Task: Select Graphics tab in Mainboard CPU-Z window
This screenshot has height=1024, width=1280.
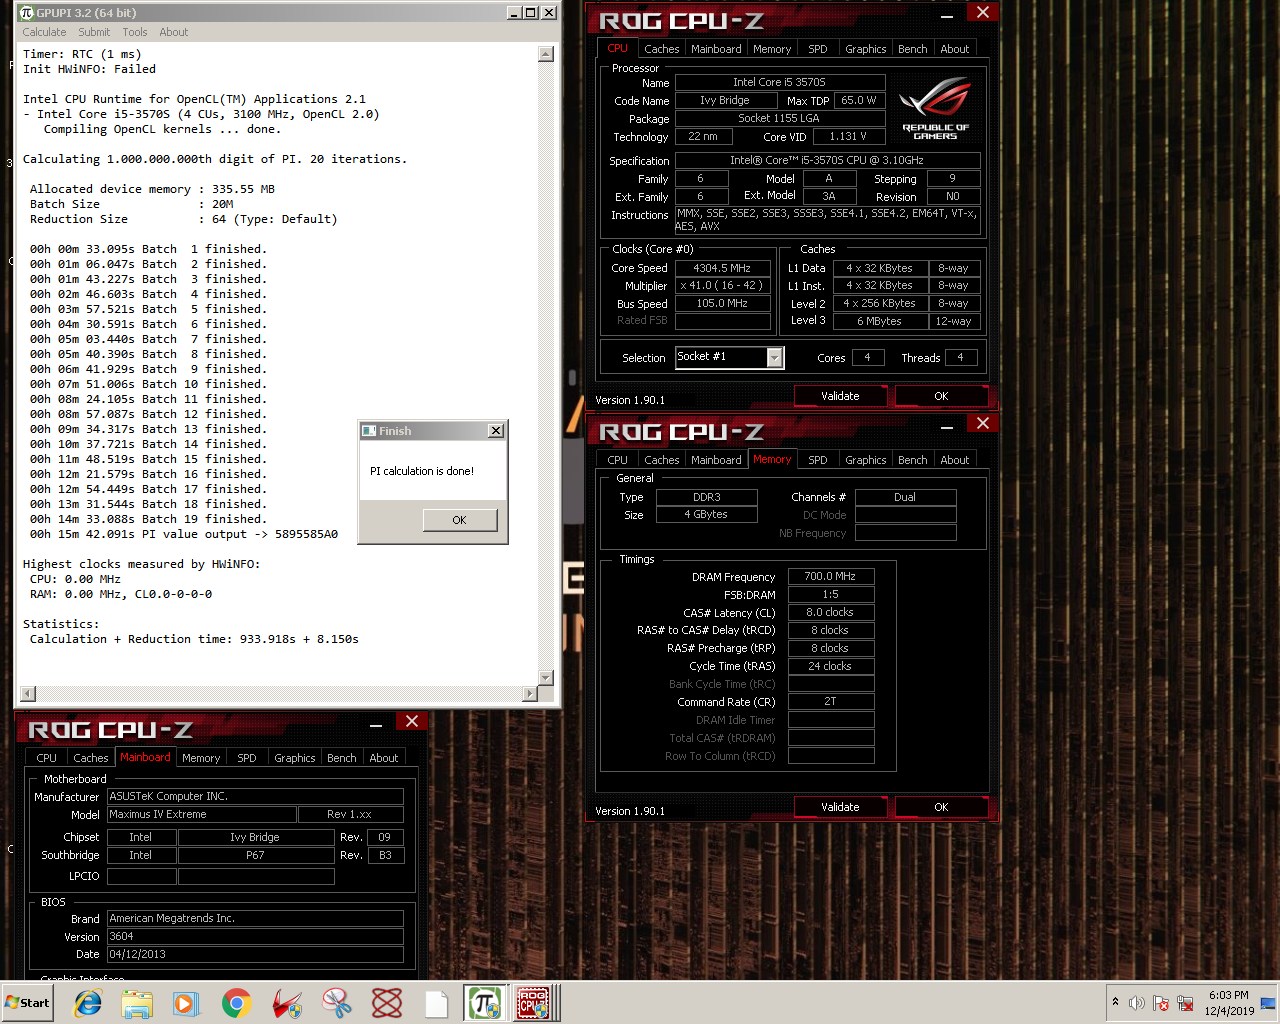Action: [294, 758]
